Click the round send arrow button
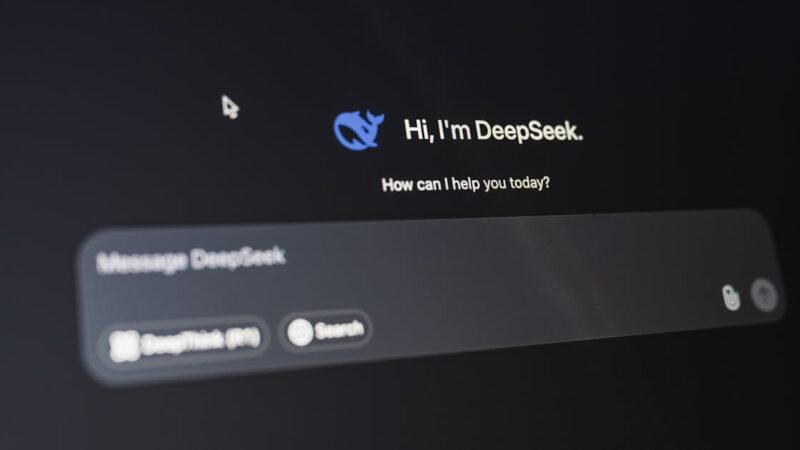800x450 pixels. click(x=764, y=295)
